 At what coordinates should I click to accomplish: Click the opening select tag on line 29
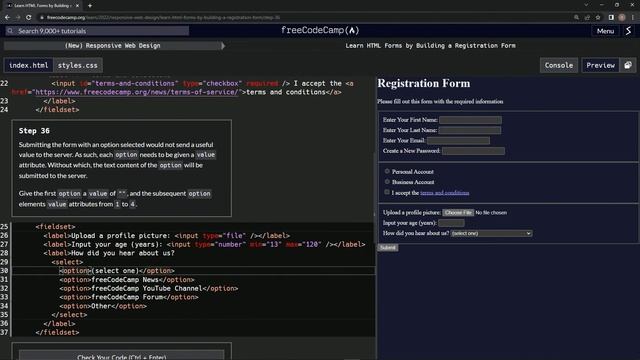pyautogui.click(x=67, y=262)
